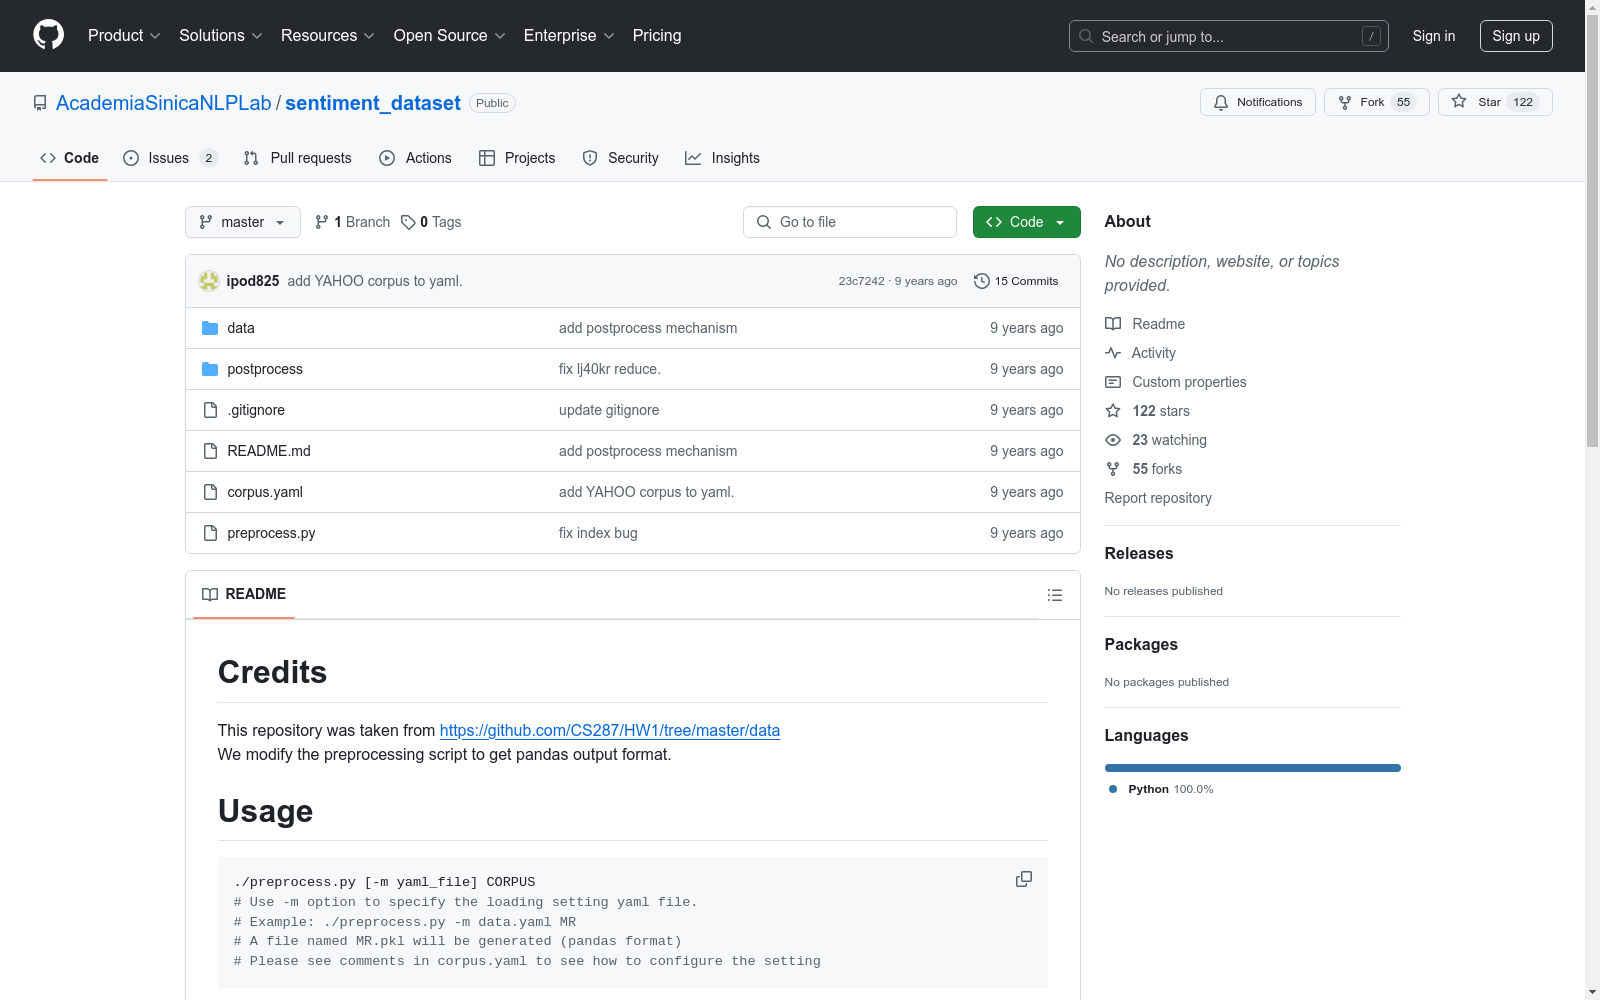Switch to the Pull requests tab
This screenshot has height=1000, width=1600.
click(297, 158)
